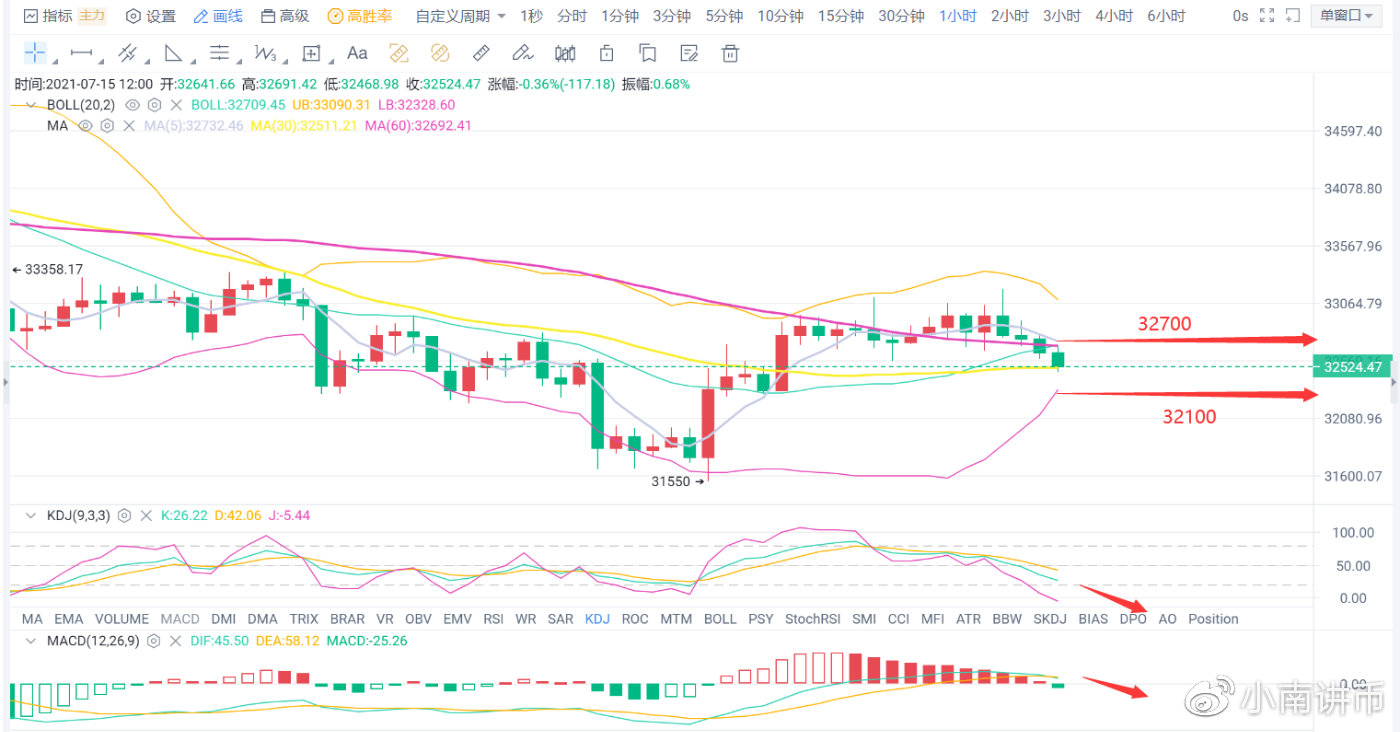Select the RSI indicator tab
The image size is (1400, 732).
tap(493, 619)
